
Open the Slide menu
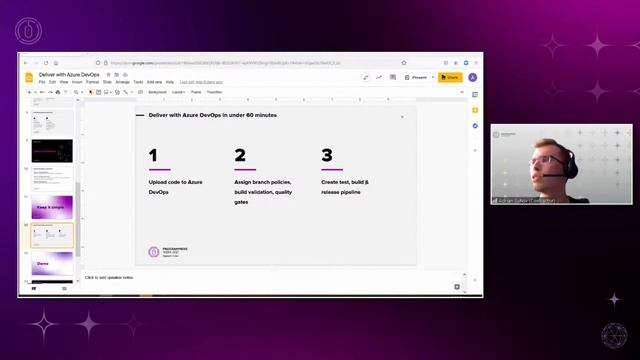(x=107, y=82)
